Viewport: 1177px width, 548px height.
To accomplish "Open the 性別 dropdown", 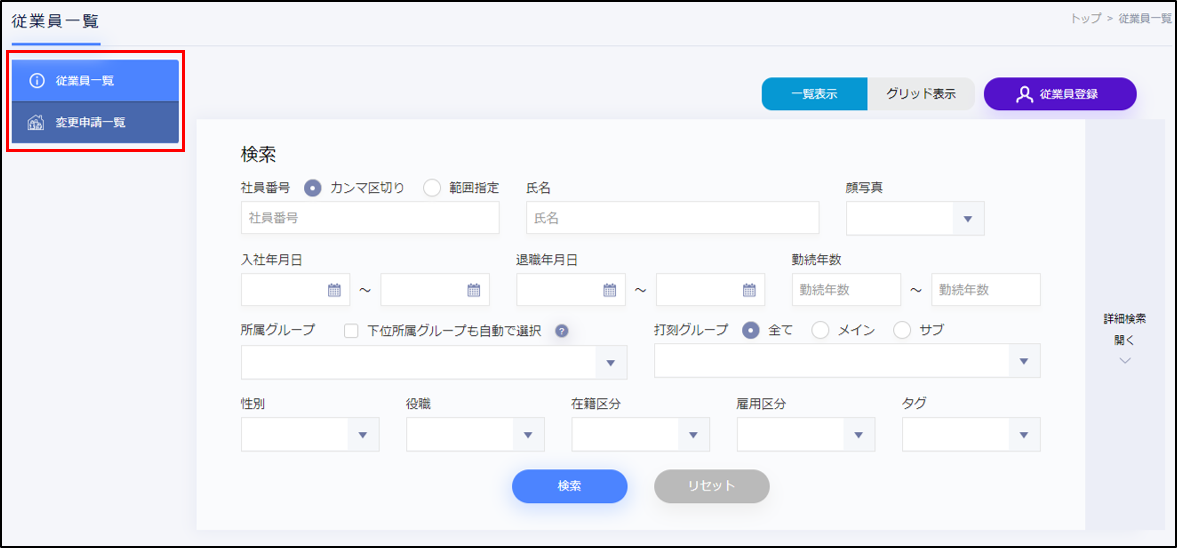I will tap(310, 435).
